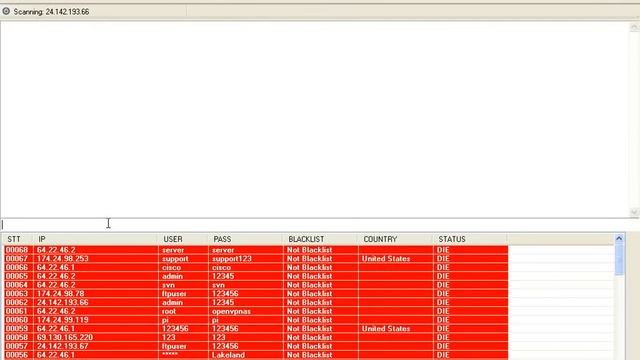Image resolution: width=640 pixels, height=360 pixels.
Task: Click the STT column header
Action: pos(18,239)
